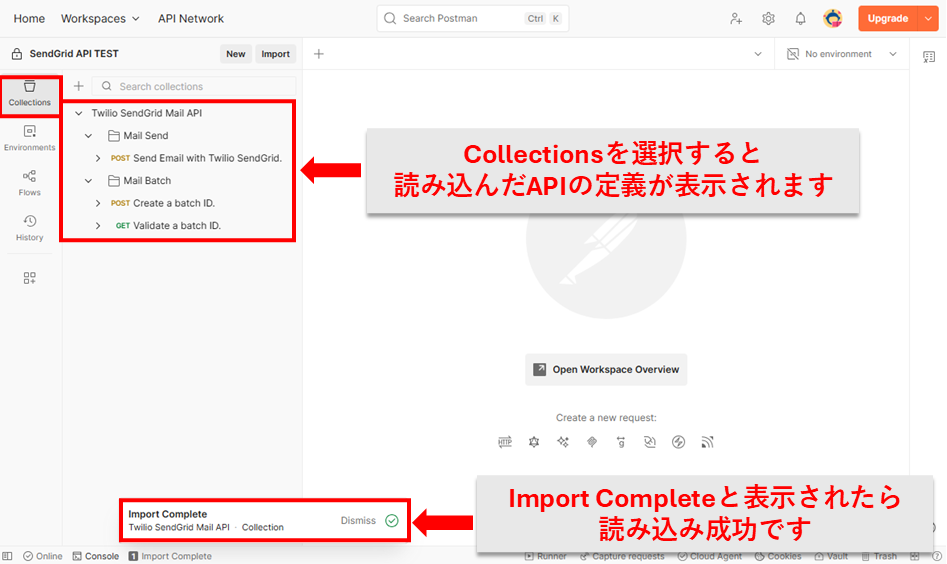Click the Open Workspace Overview button

pos(606,369)
